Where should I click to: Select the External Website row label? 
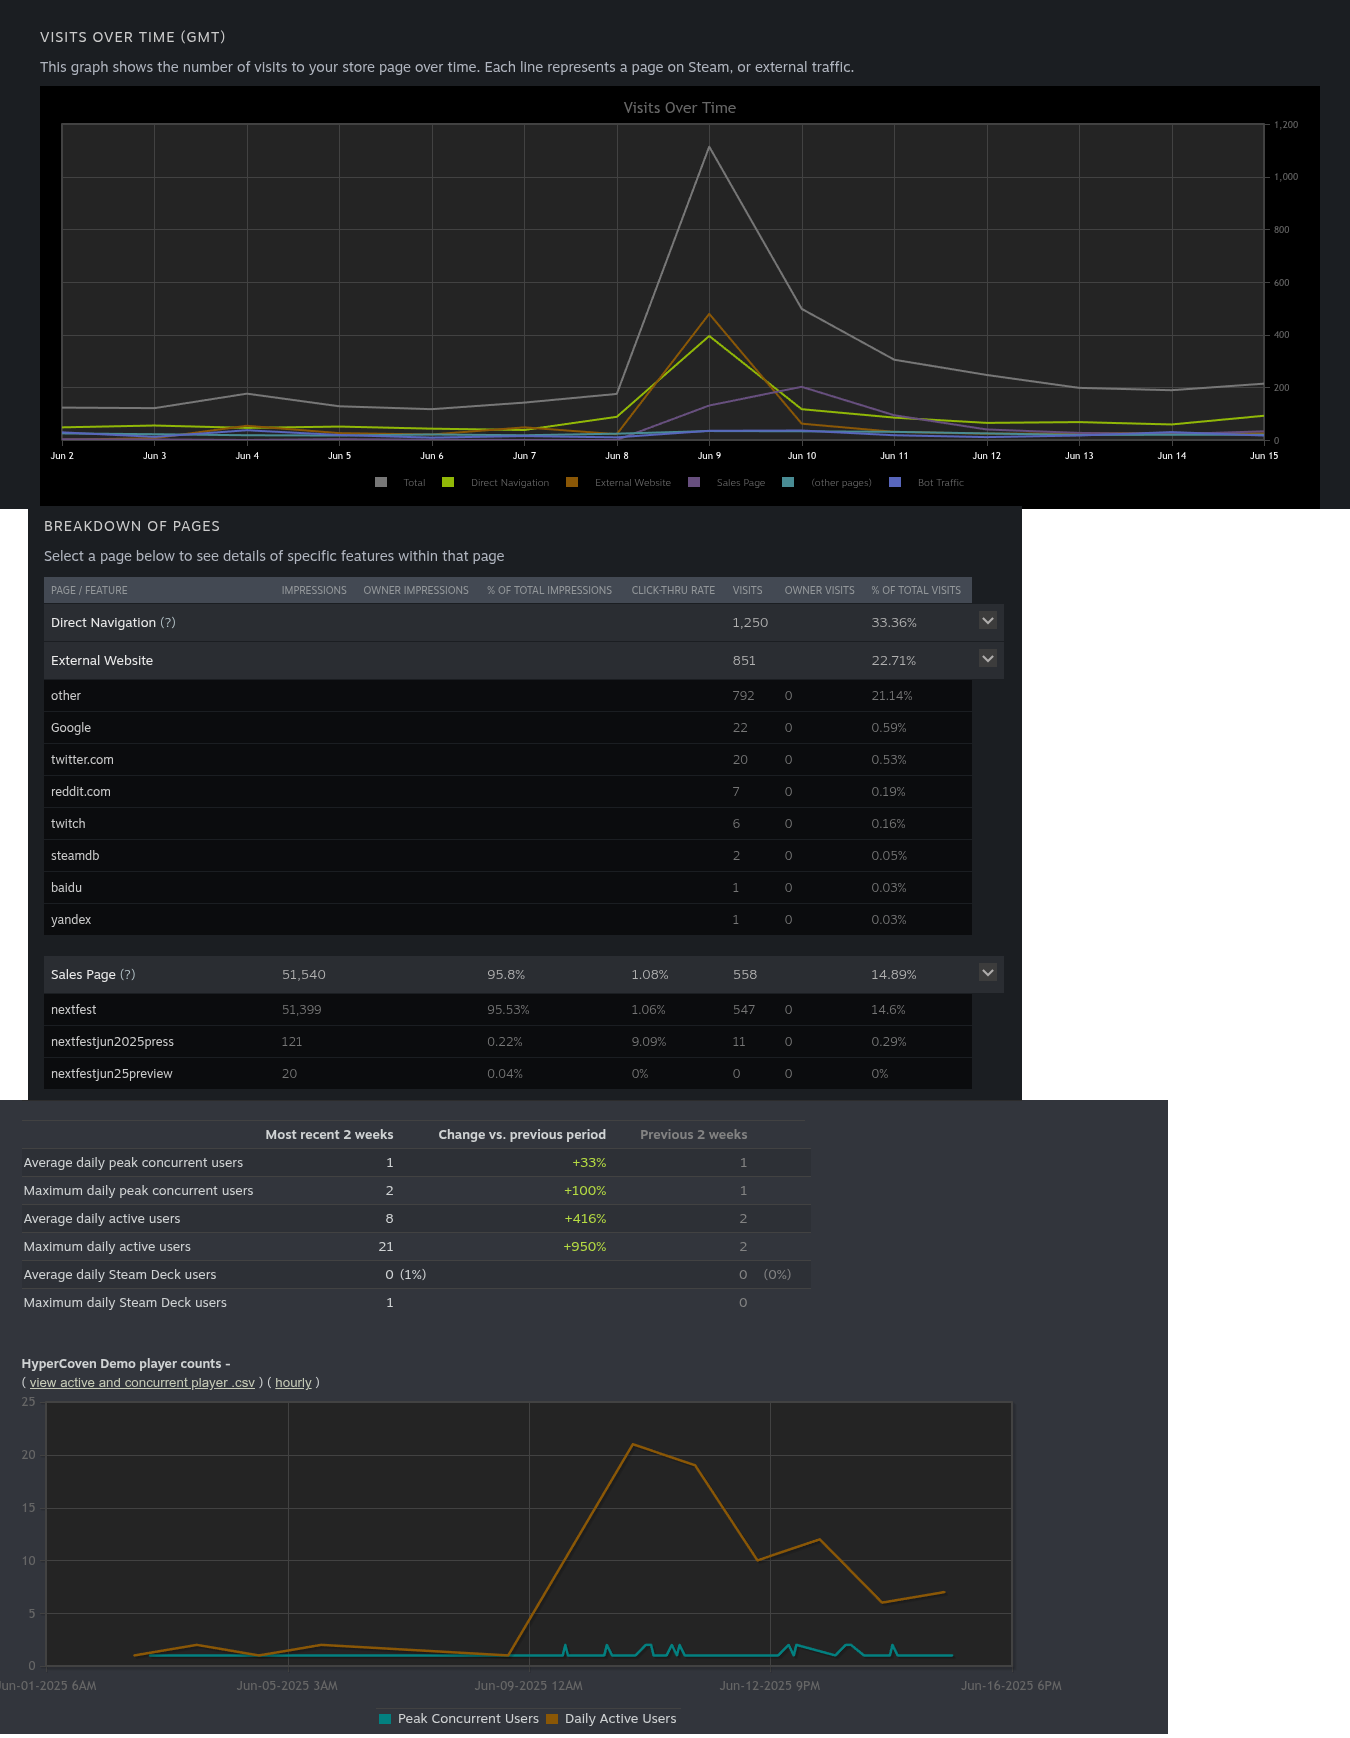(x=102, y=661)
